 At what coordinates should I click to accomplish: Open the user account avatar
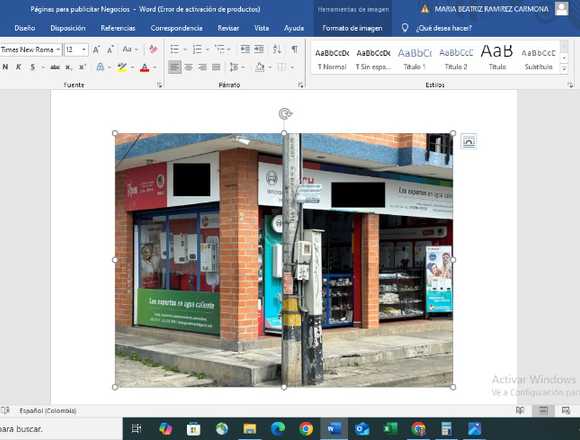(x=561, y=8)
